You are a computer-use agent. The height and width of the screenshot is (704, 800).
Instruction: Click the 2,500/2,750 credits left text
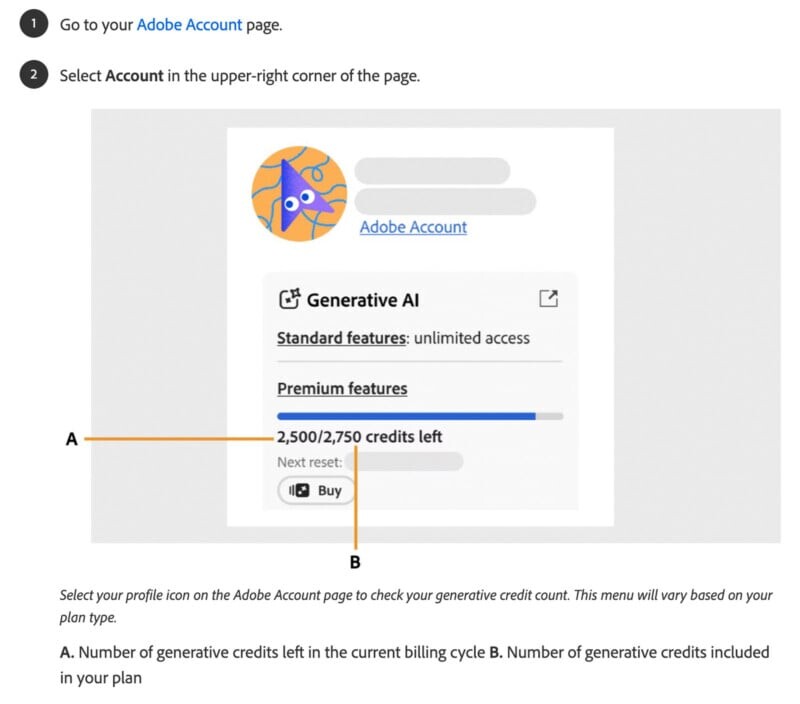tap(359, 437)
